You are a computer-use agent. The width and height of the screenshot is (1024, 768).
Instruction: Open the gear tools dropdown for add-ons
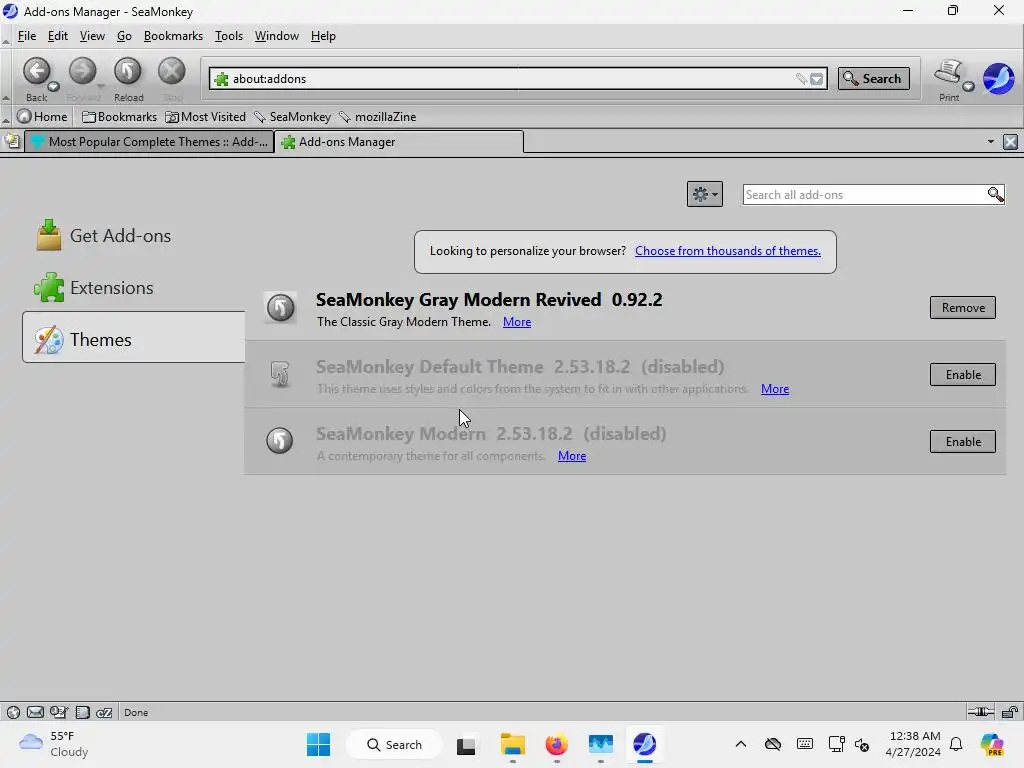pyautogui.click(x=705, y=194)
